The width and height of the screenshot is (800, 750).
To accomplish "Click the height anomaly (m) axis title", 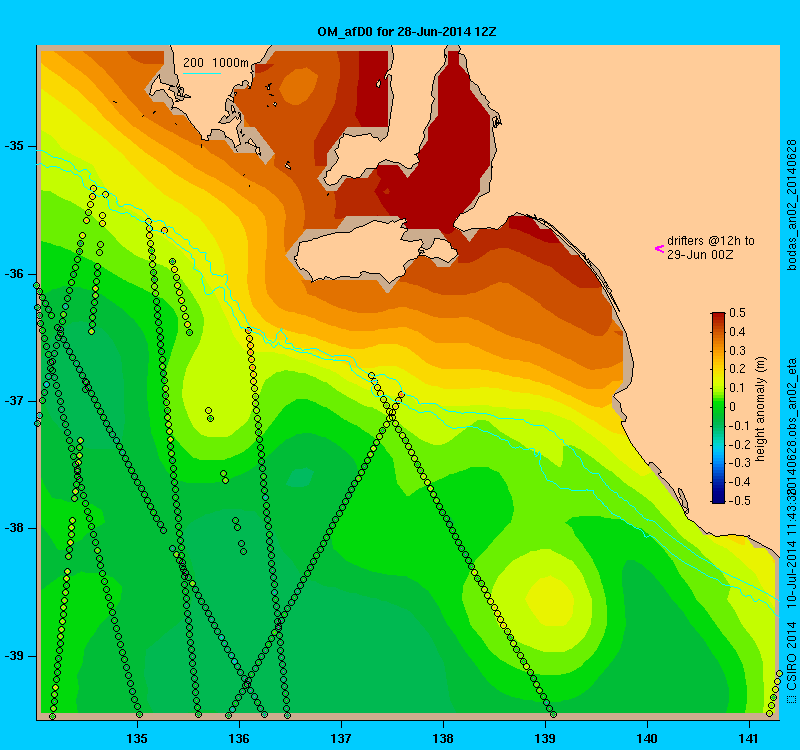I will coord(761,409).
